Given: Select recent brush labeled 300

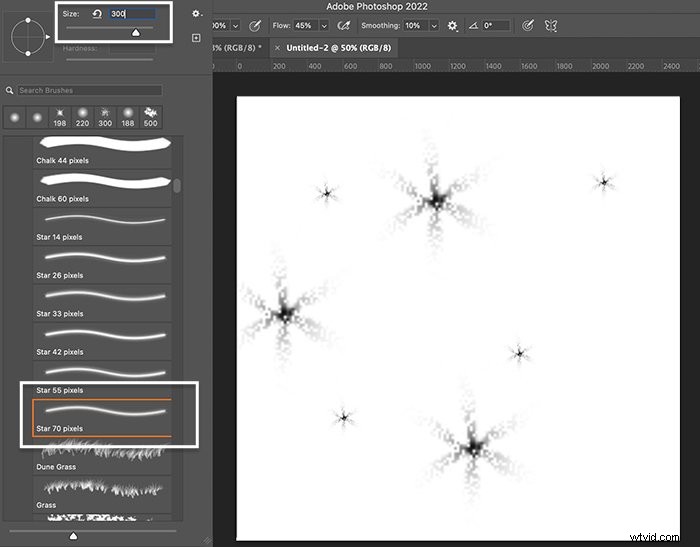Looking at the screenshot, I should point(105,117).
